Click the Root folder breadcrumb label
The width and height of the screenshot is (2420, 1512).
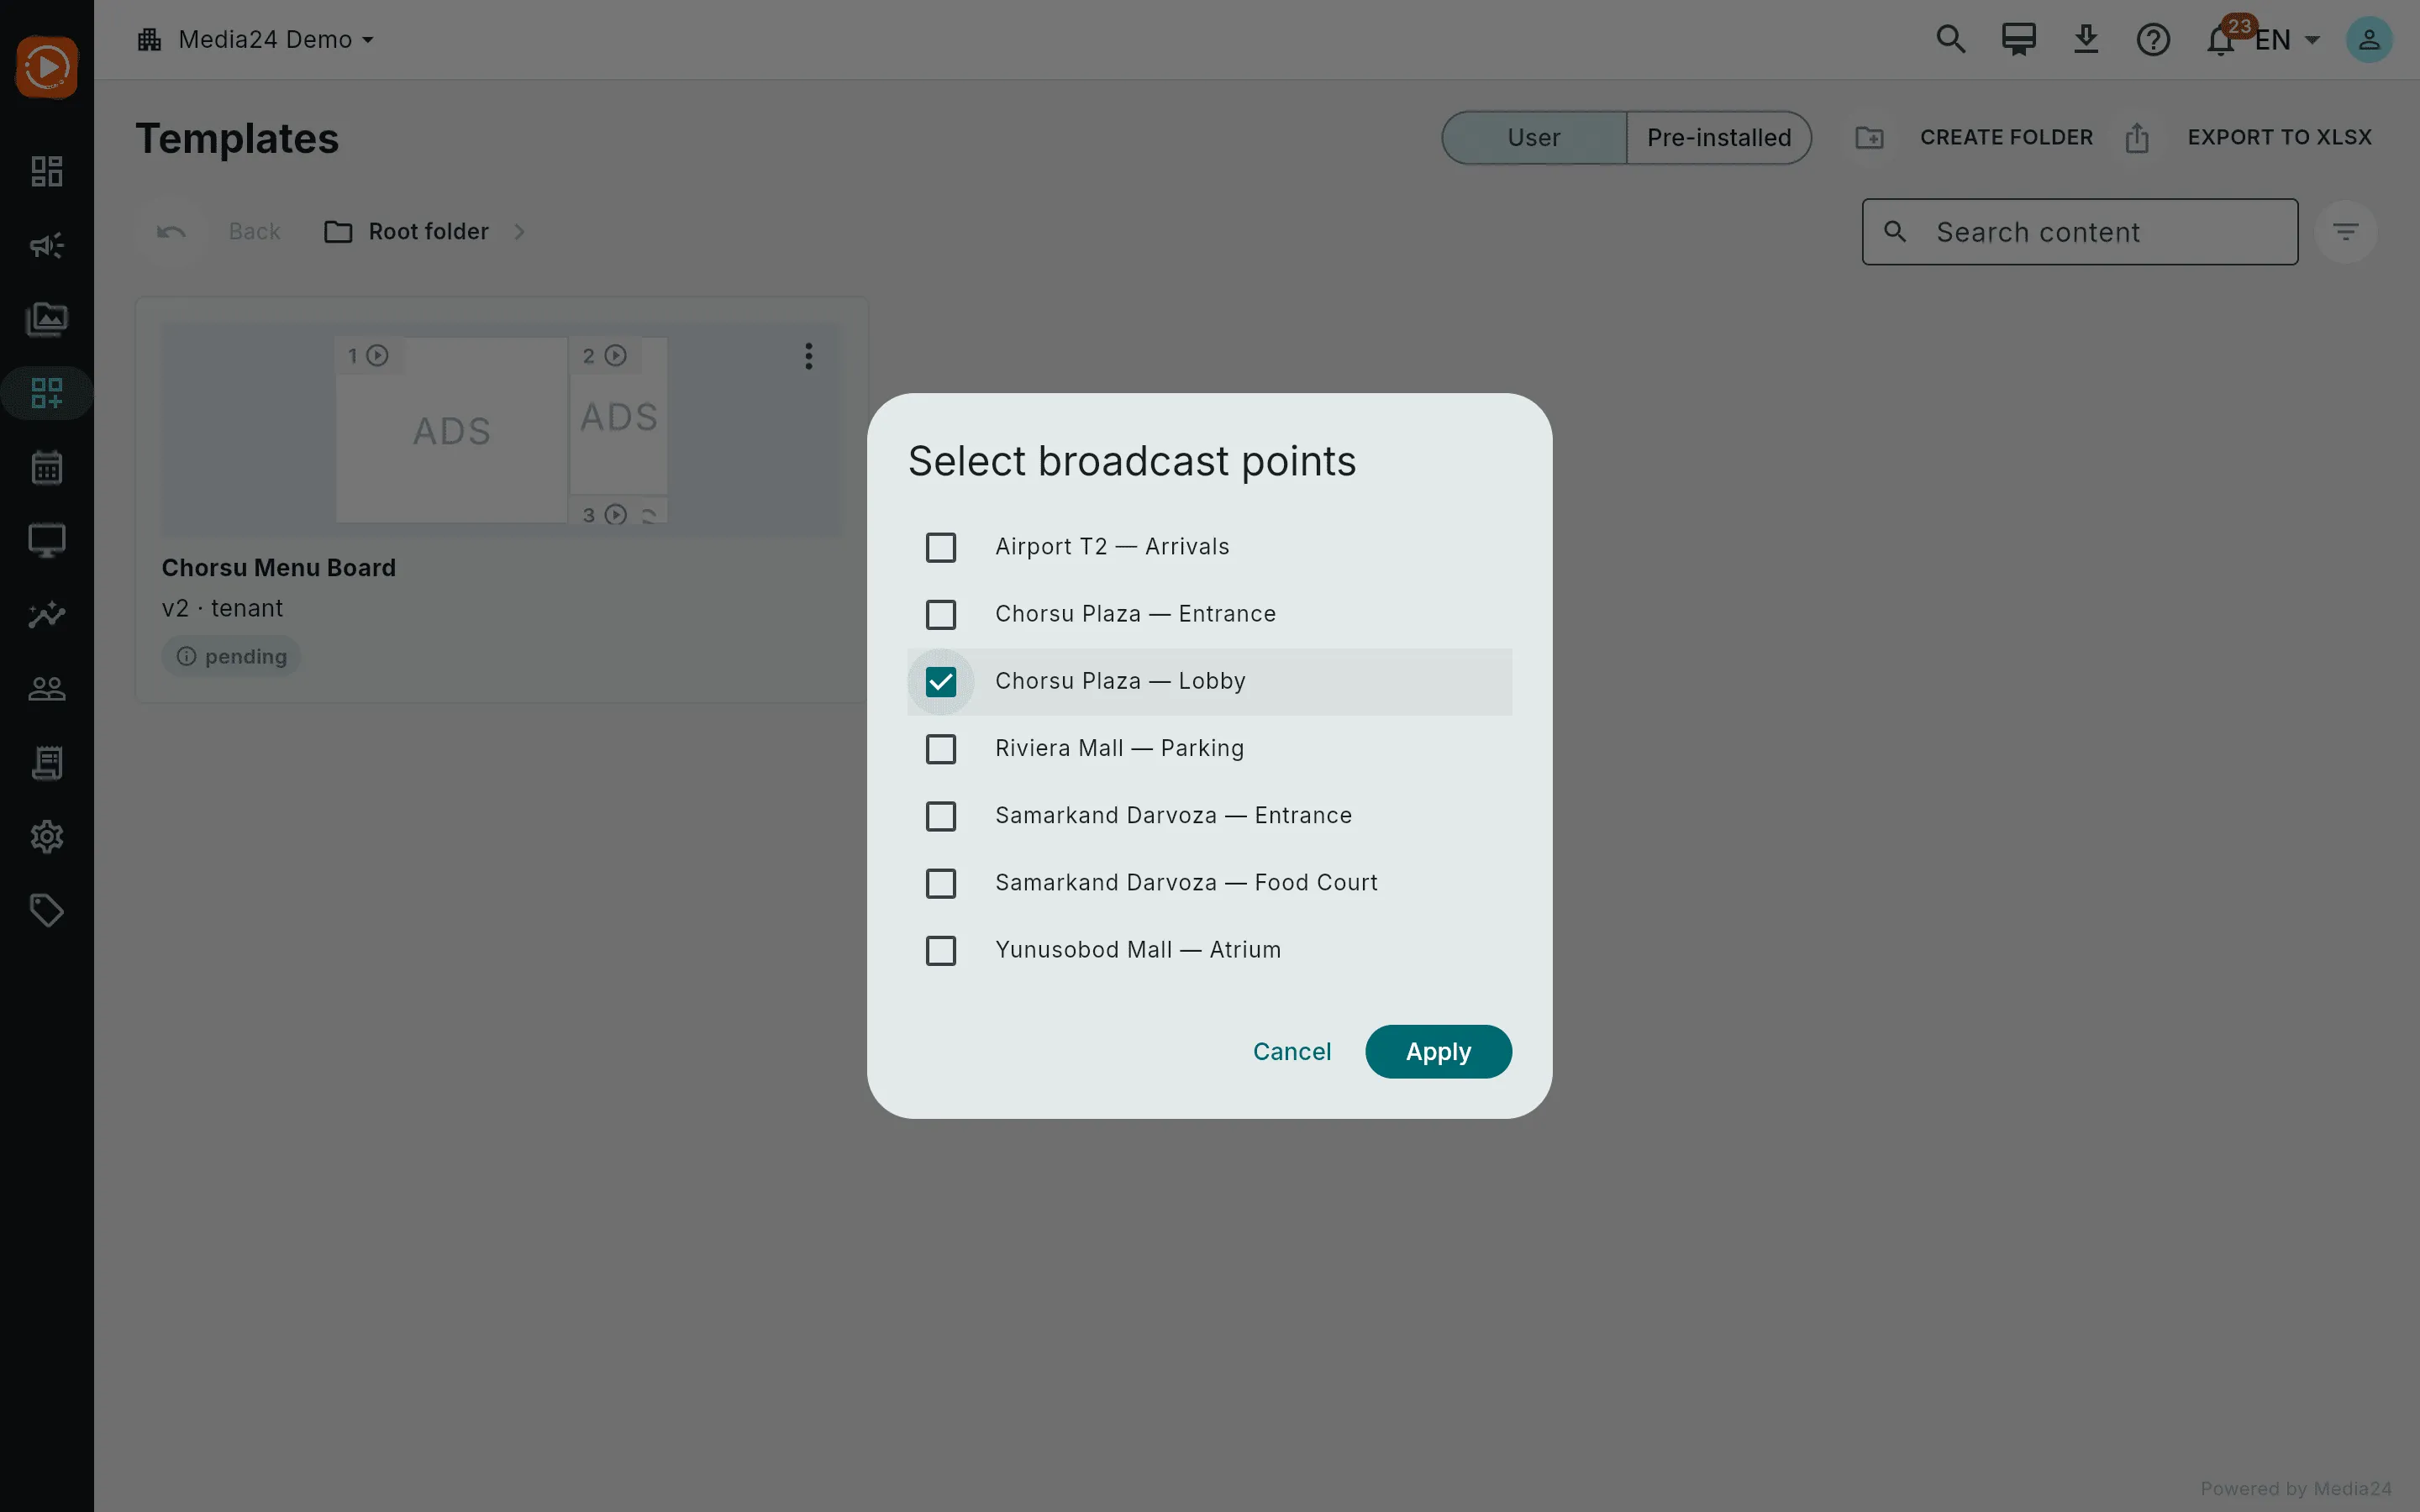(x=428, y=232)
